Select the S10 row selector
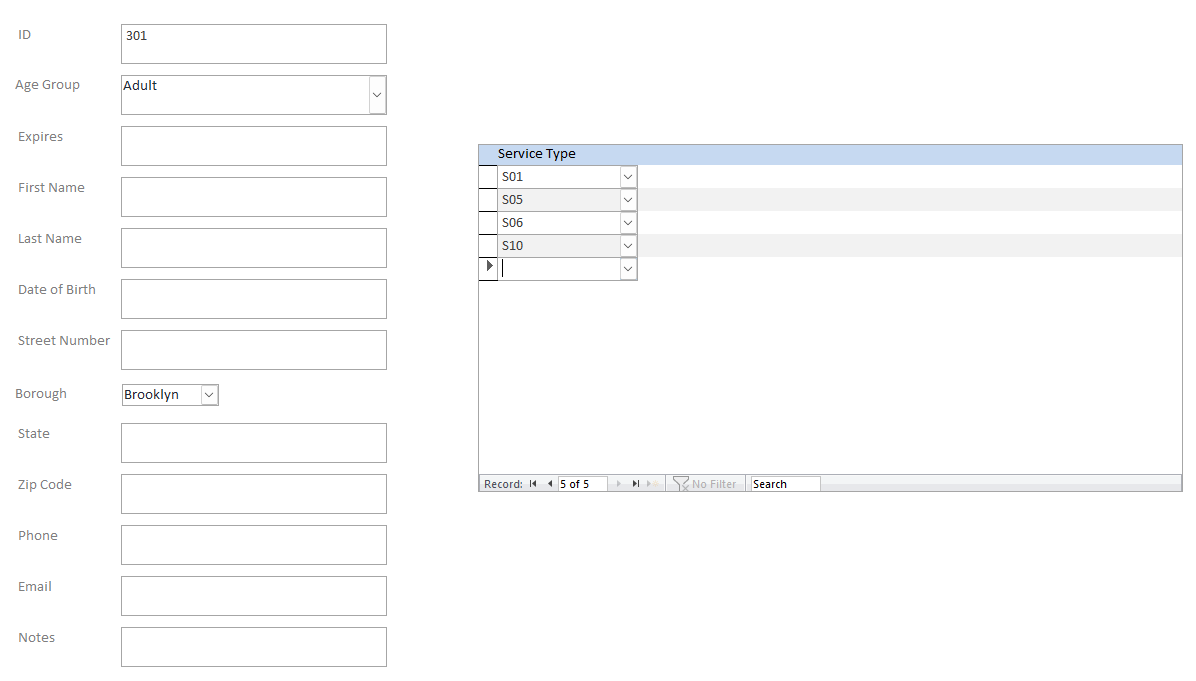 coord(488,246)
